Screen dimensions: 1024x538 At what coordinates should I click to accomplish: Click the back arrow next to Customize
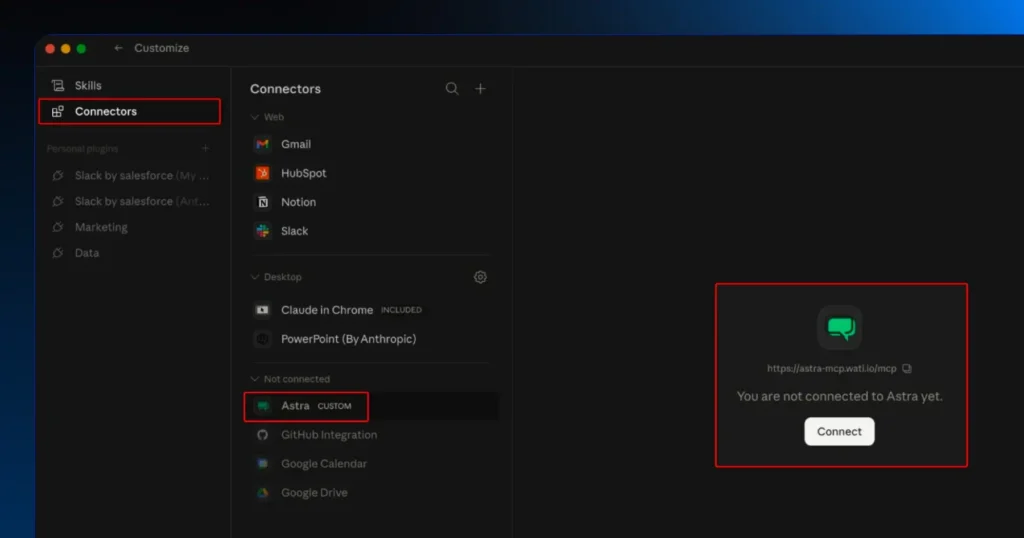coord(118,48)
